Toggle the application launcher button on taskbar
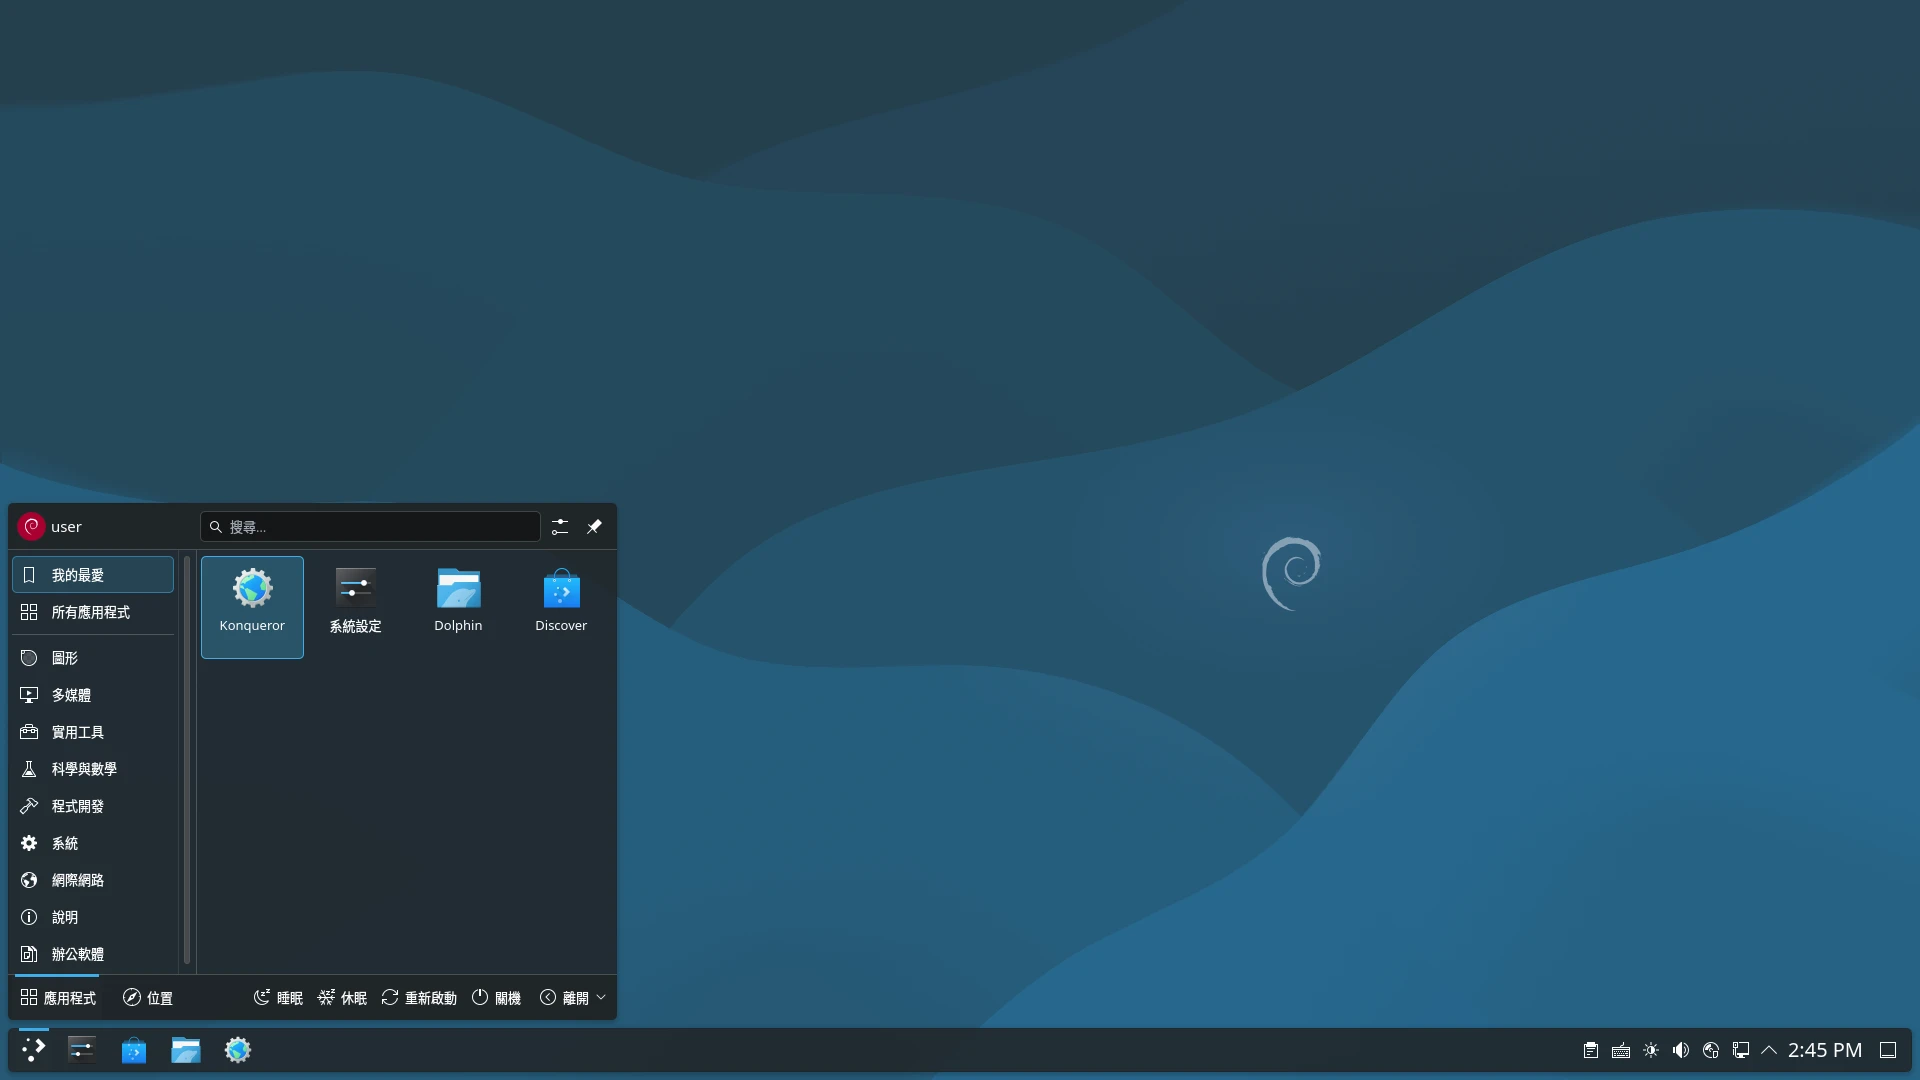This screenshot has height=1080, width=1920. (33, 1050)
